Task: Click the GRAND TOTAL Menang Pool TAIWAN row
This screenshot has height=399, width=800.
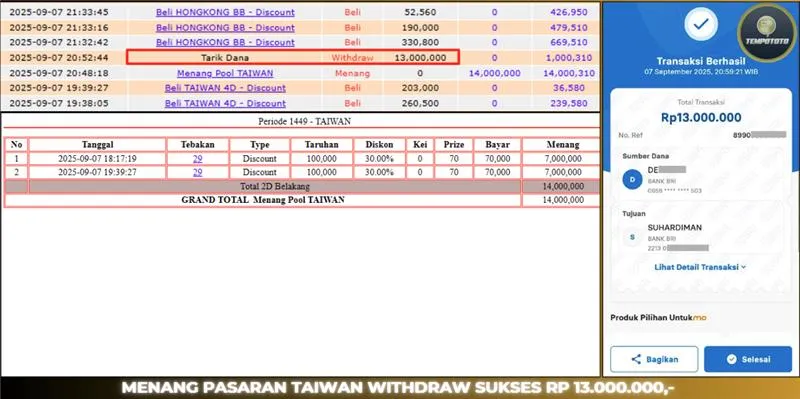Action: [302, 200]
